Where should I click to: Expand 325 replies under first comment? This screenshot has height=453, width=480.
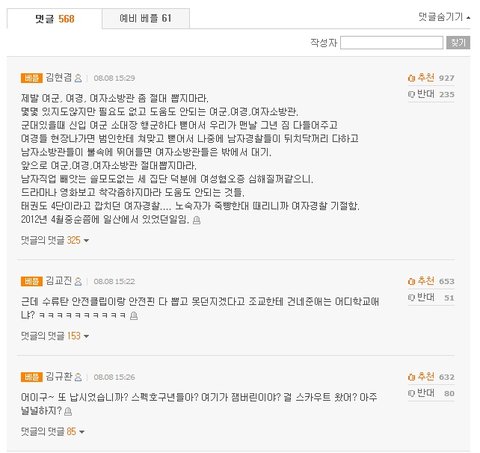55,240
